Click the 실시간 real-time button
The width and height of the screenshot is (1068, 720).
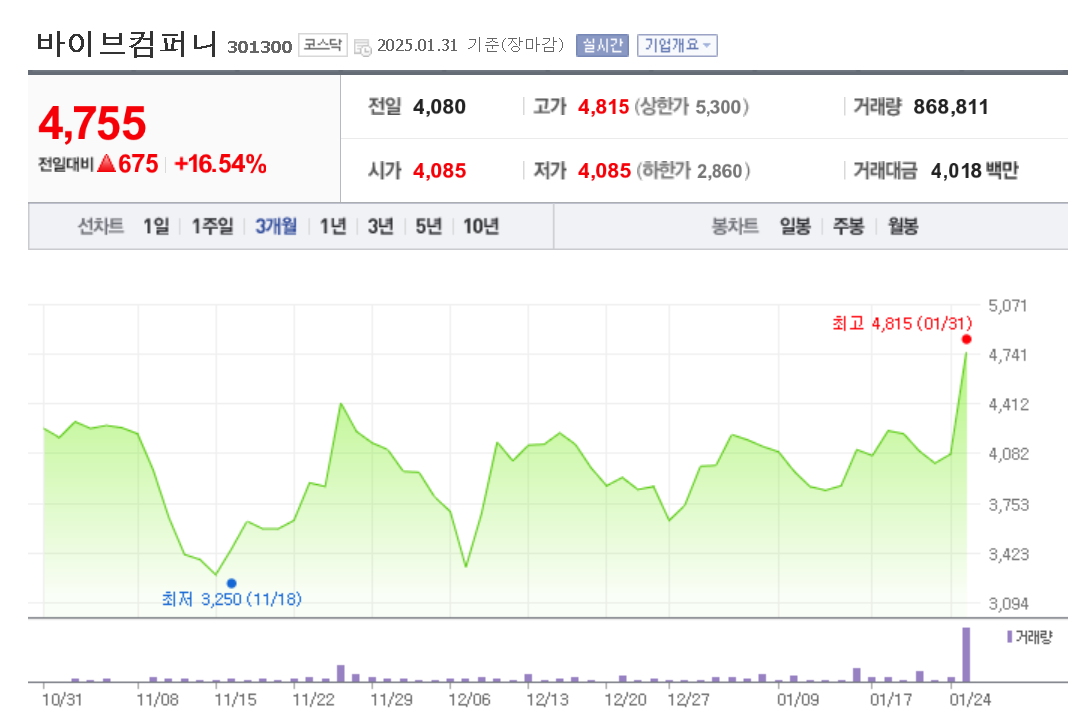602,46
